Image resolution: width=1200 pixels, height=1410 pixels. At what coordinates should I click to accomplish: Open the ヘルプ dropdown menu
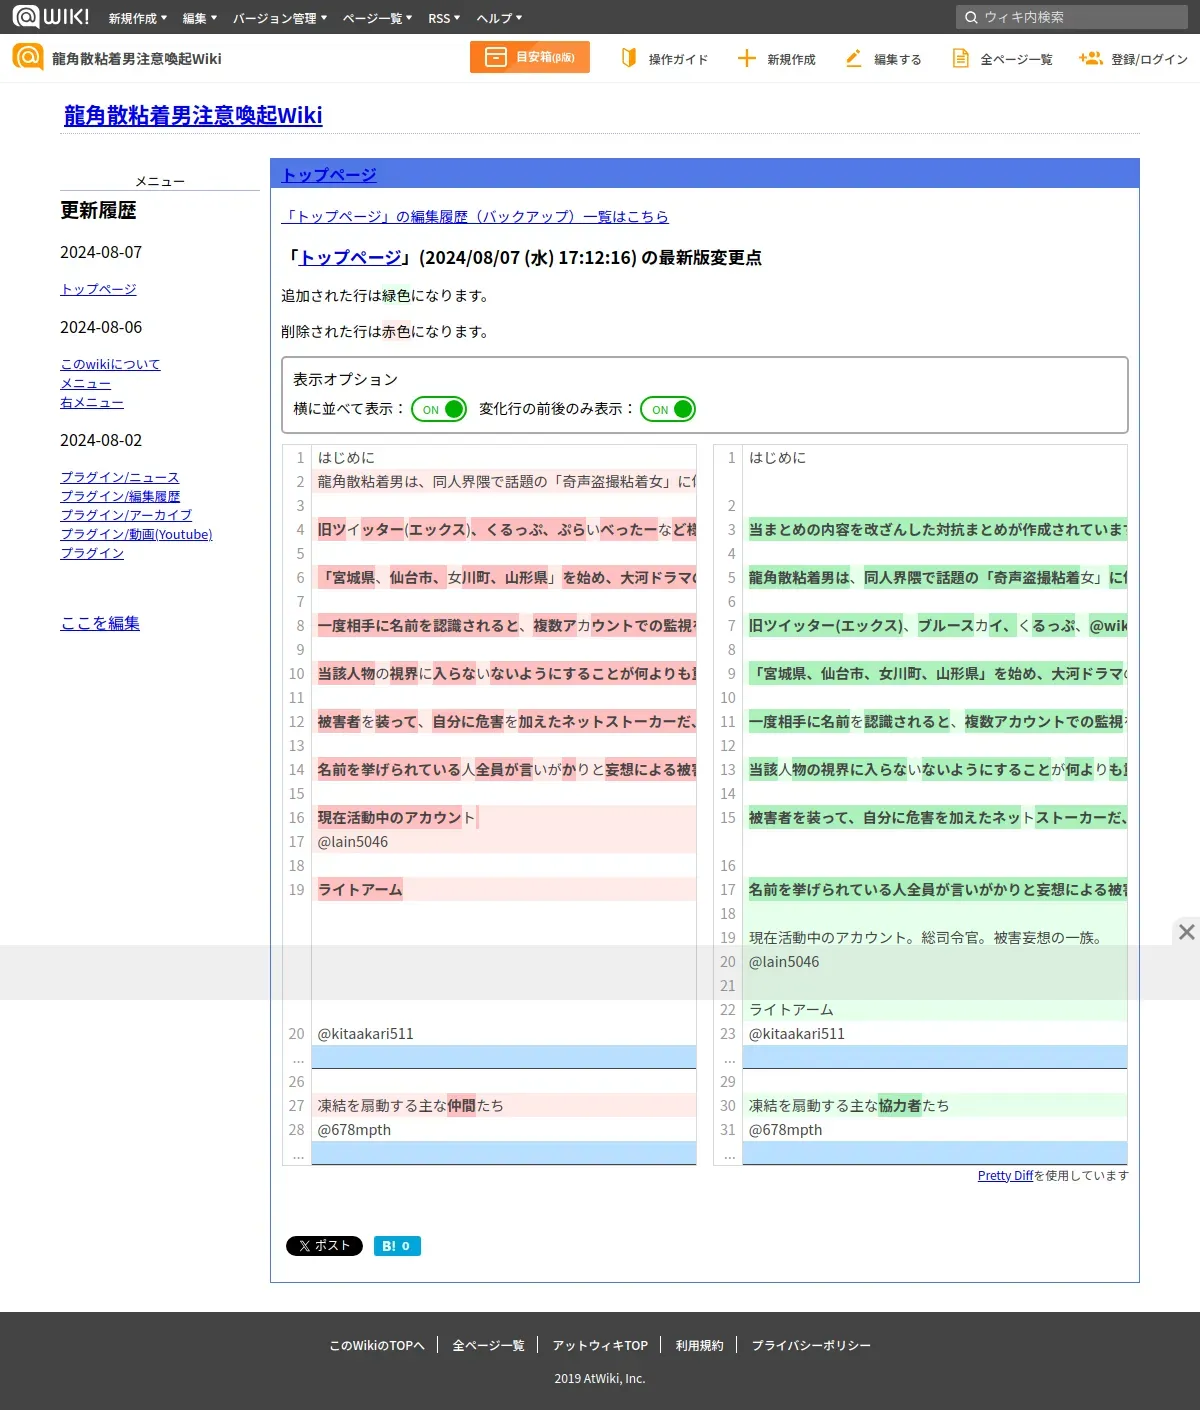[x=499, y=18]
